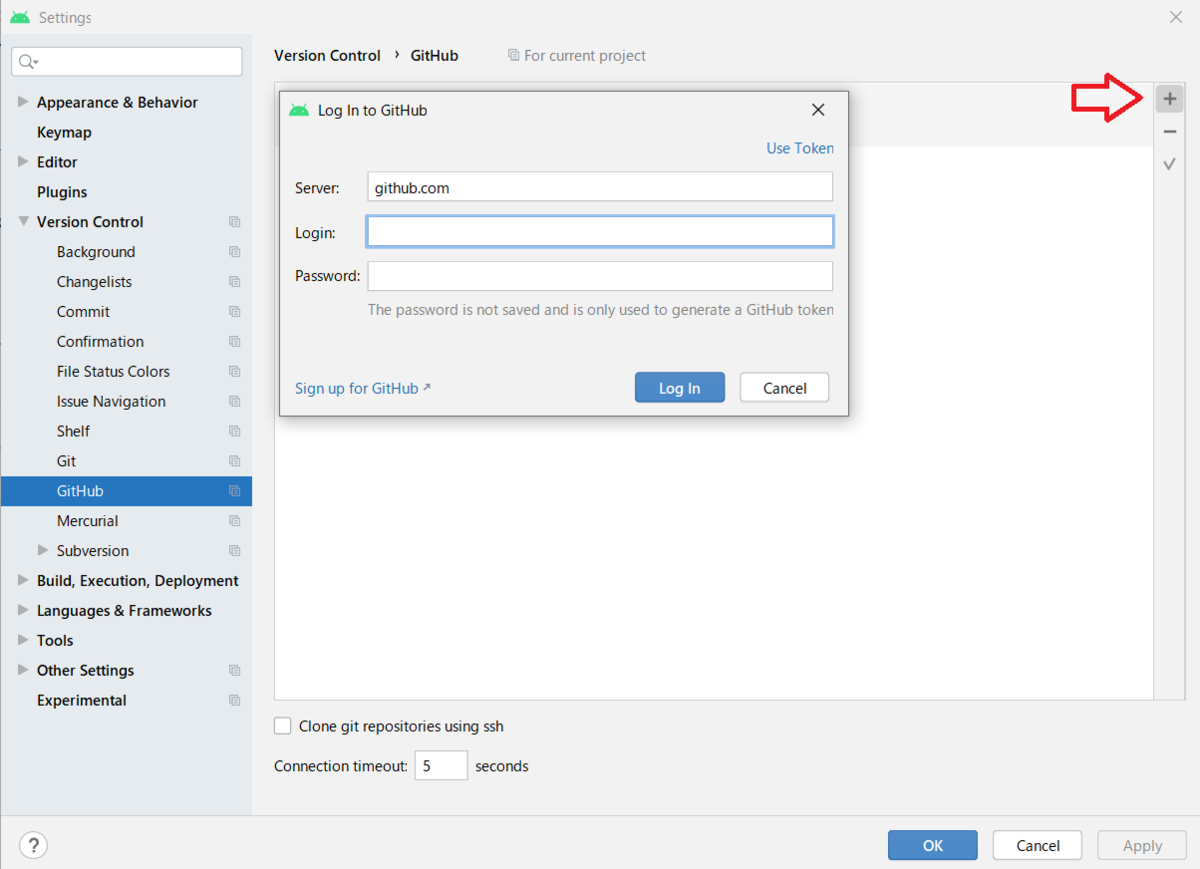Select Confirmation settings
This screenshot has width=1200, height=869.
pyautogui.click(x=100, y=342)
